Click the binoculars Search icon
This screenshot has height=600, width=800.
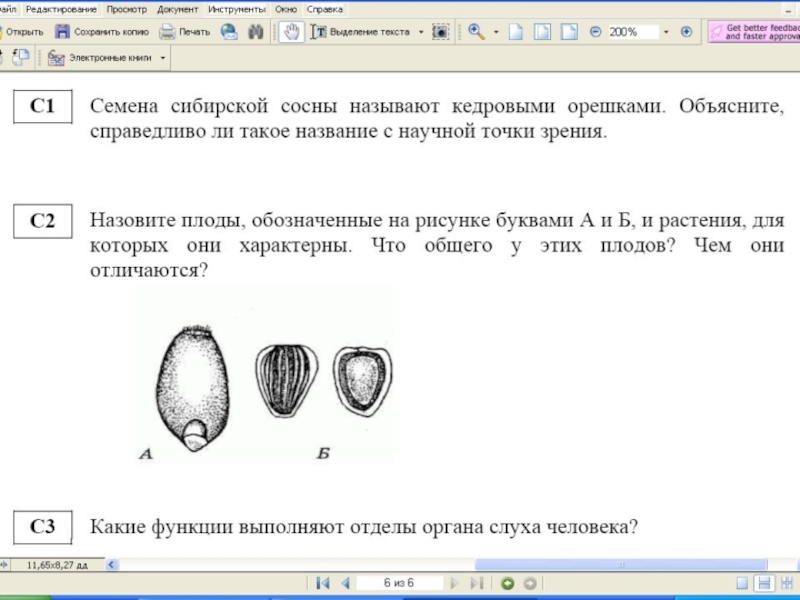(x=255, y=32)
